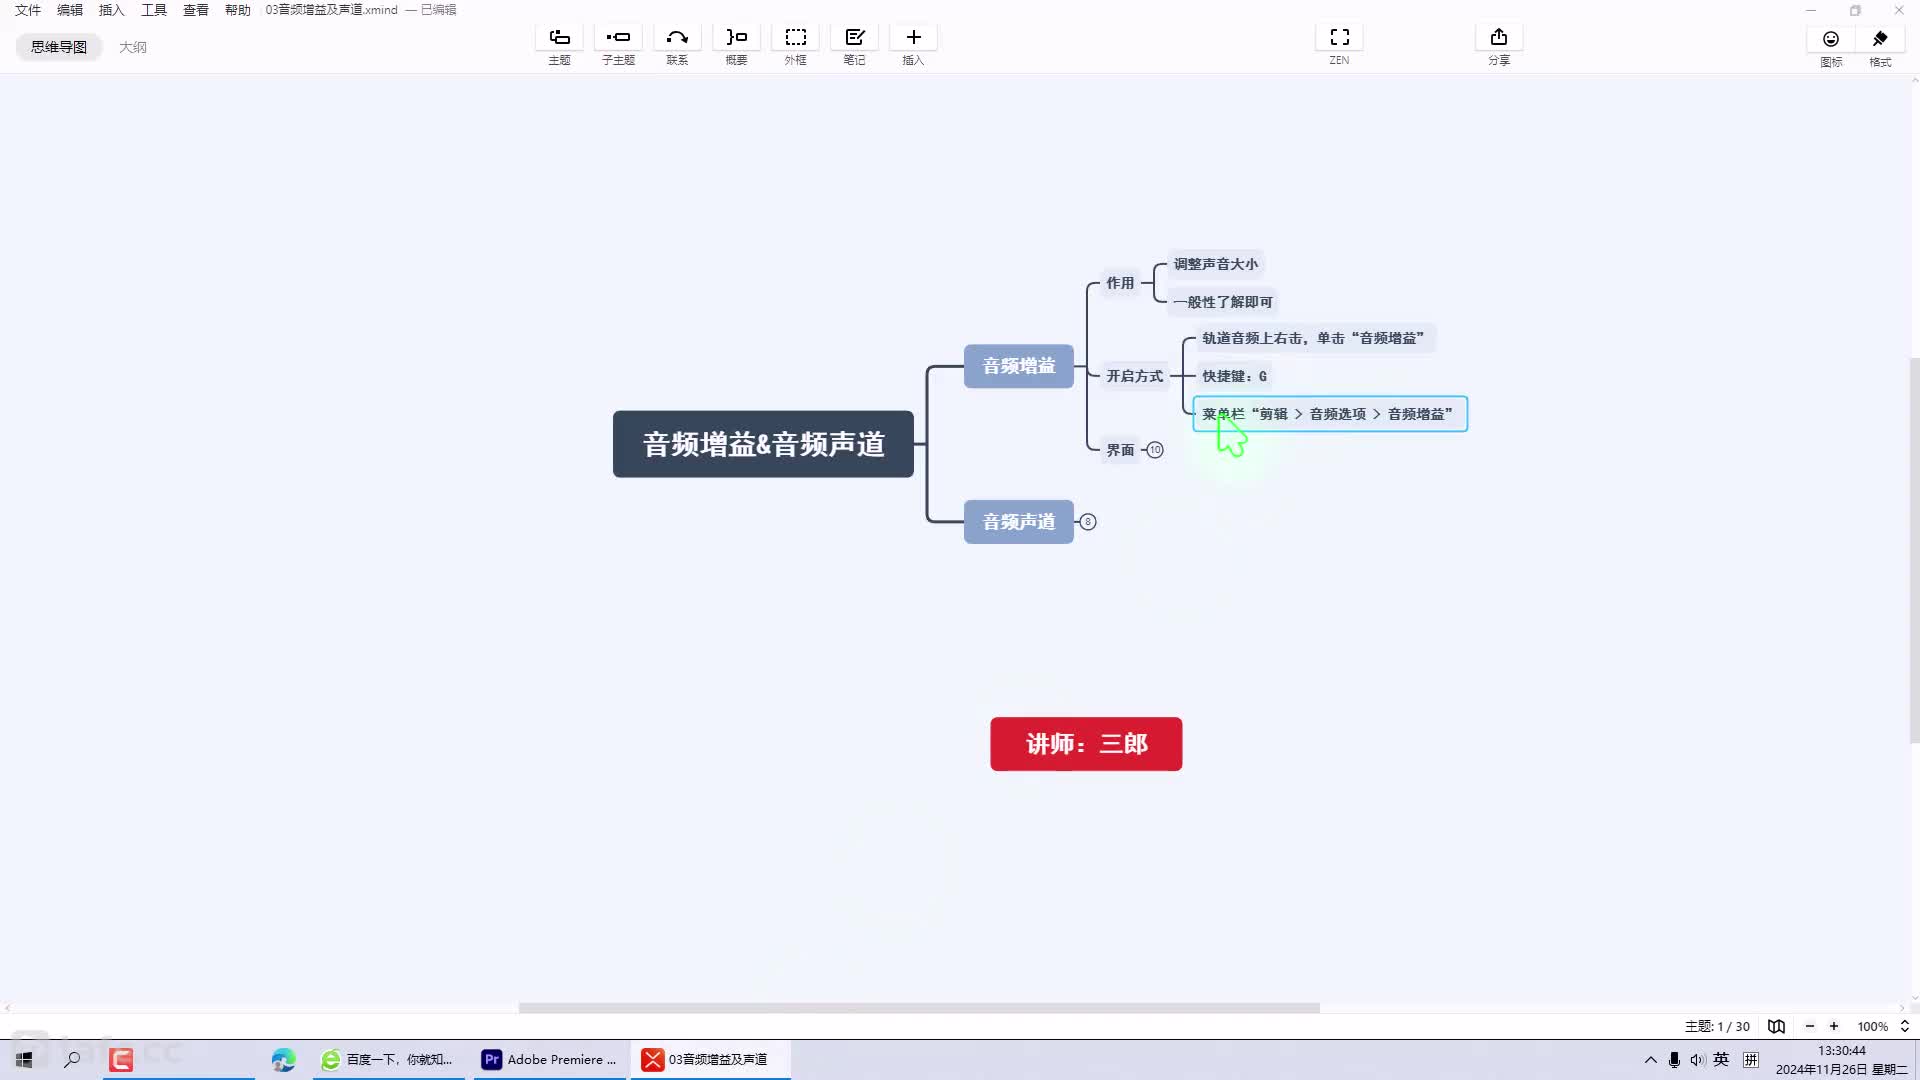Zoom in with the plus button
The width and height of the screenshot is (1920, 1080).
pyautogui.click(x=1834, y=1026)
